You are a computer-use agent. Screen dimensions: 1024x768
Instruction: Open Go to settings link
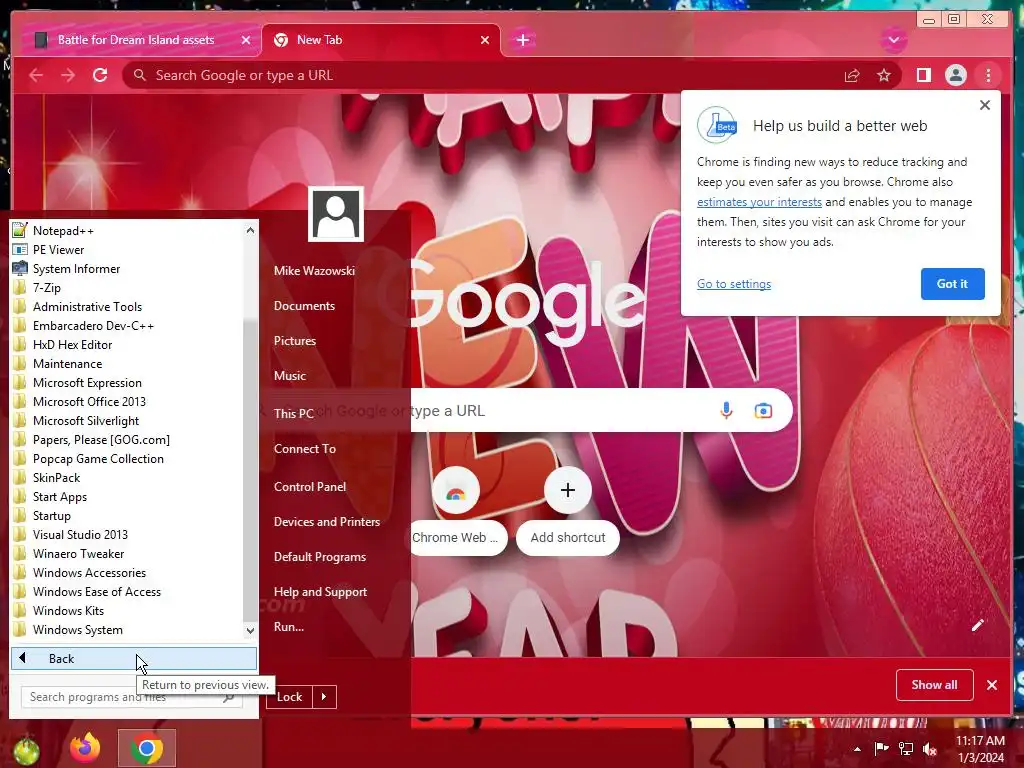coord(733,283)
